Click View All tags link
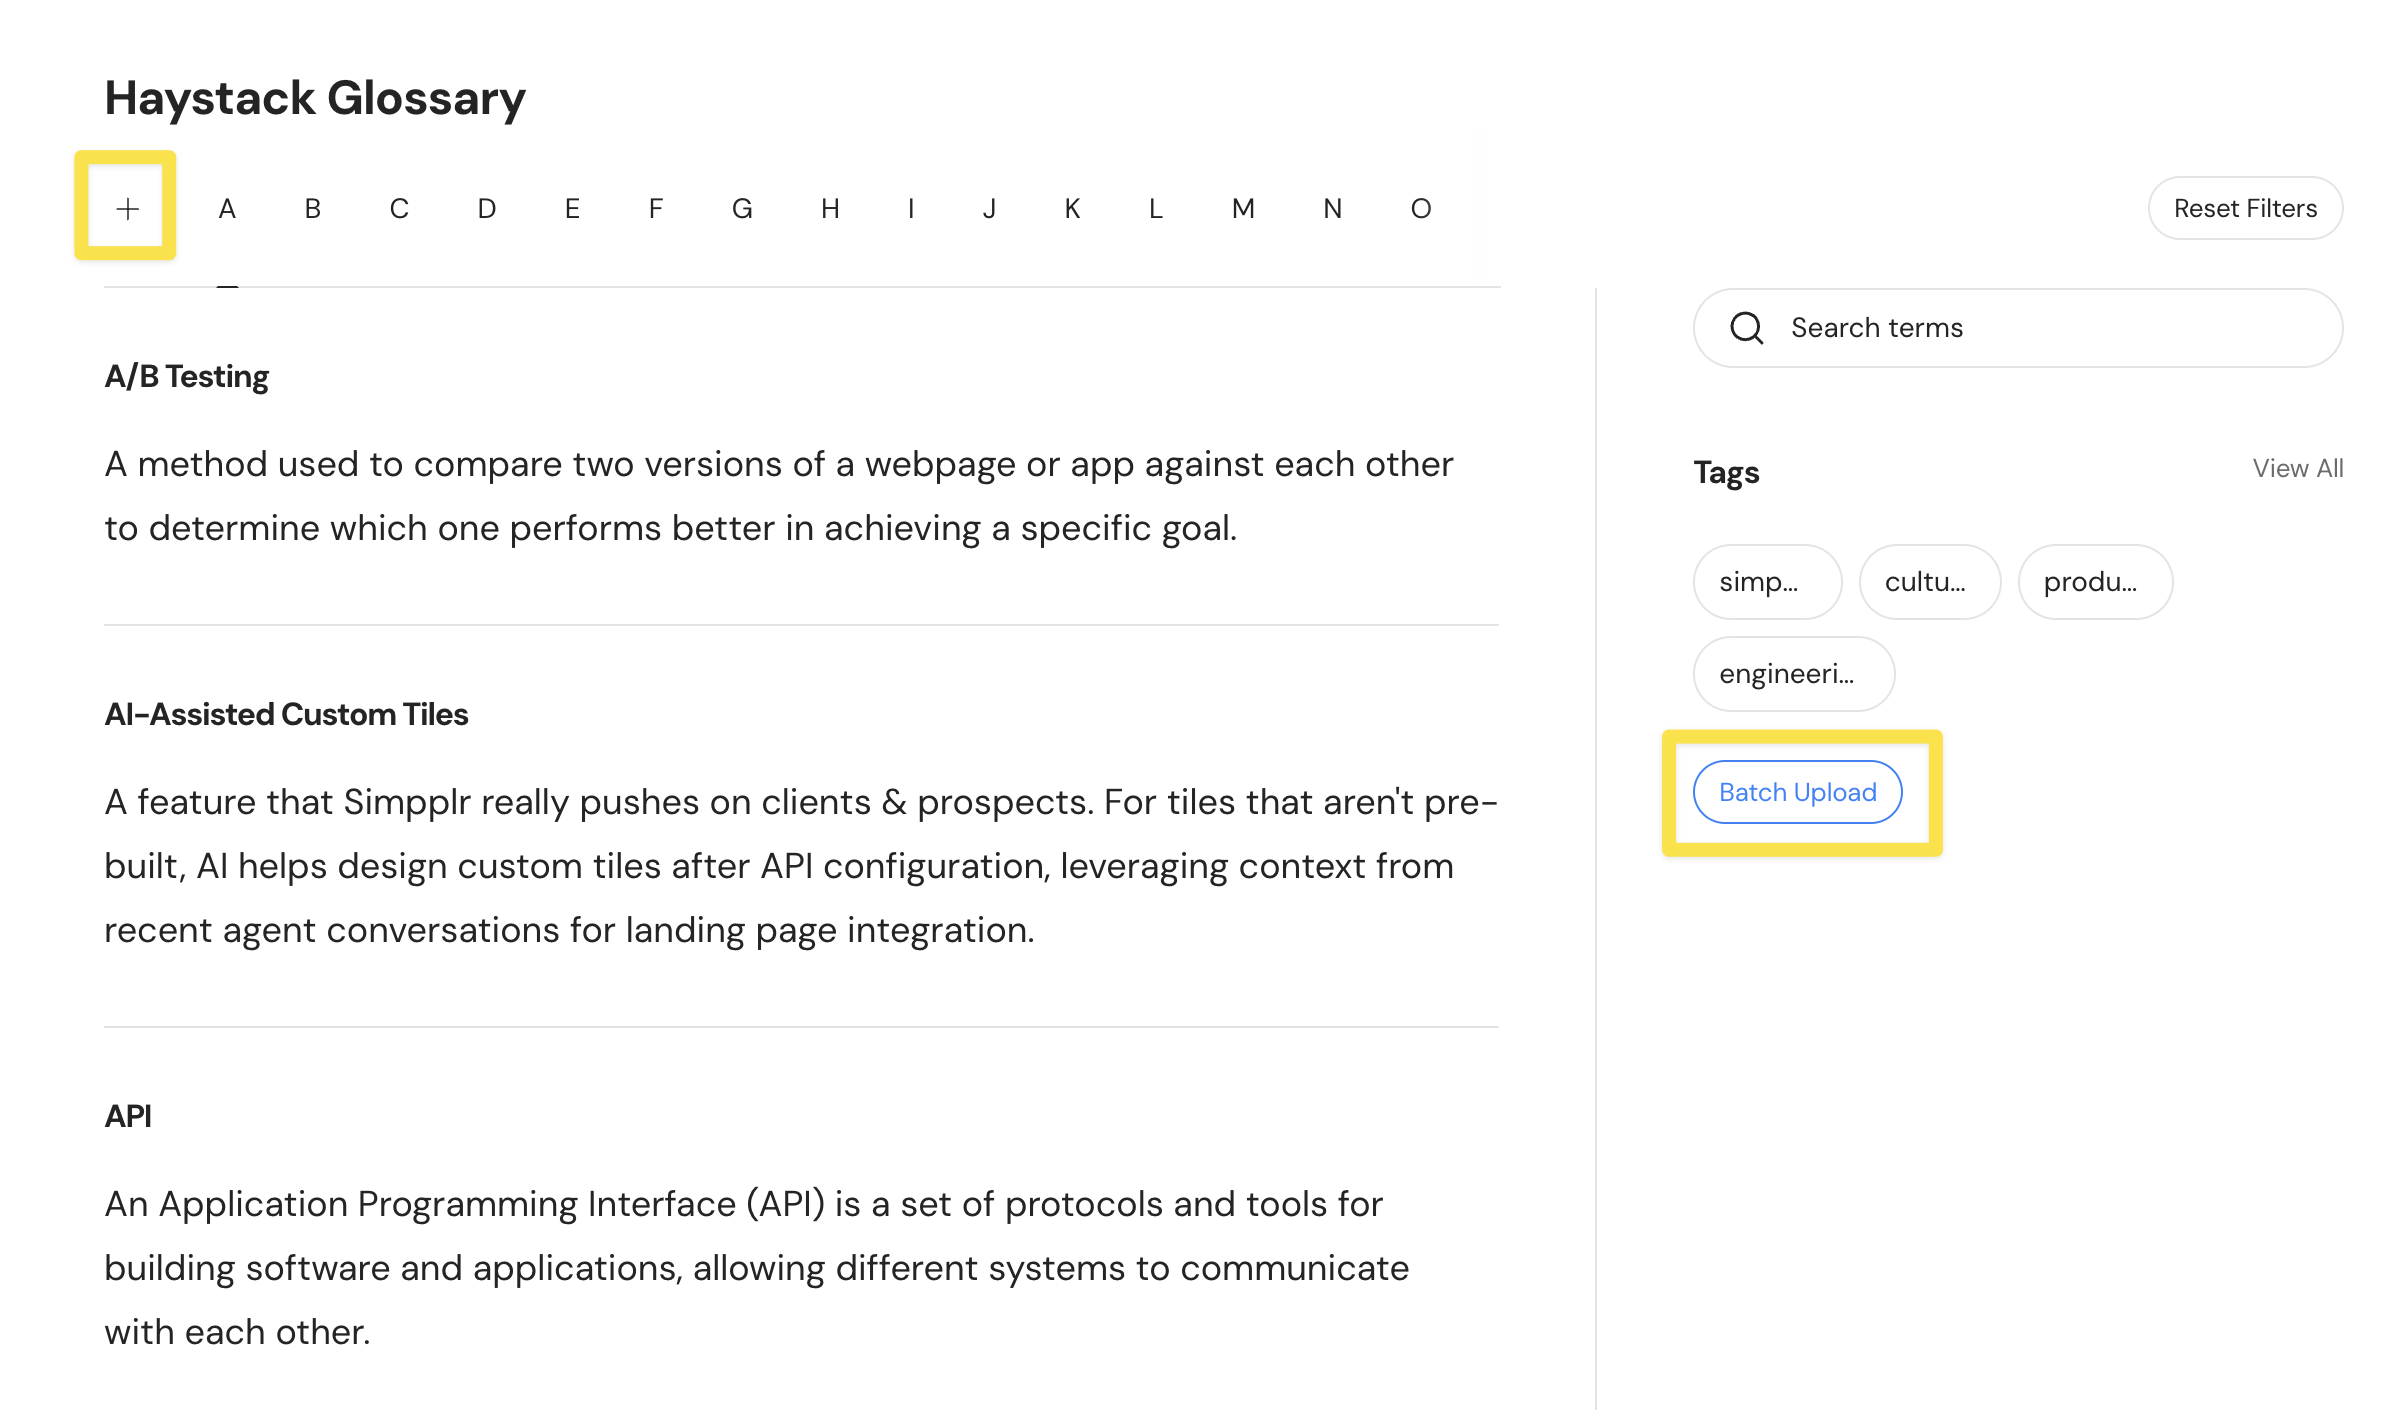The height and width of the screenshot is (1410, 2402). point(2297,468)
